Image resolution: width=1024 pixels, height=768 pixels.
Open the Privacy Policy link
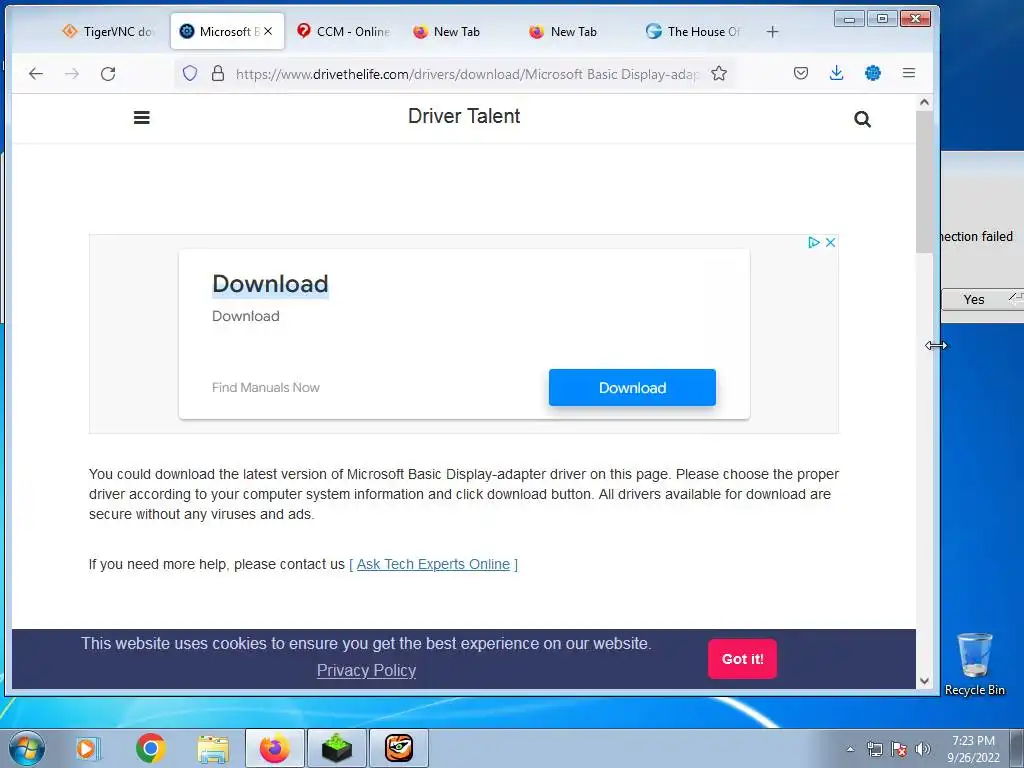point(366,671)
